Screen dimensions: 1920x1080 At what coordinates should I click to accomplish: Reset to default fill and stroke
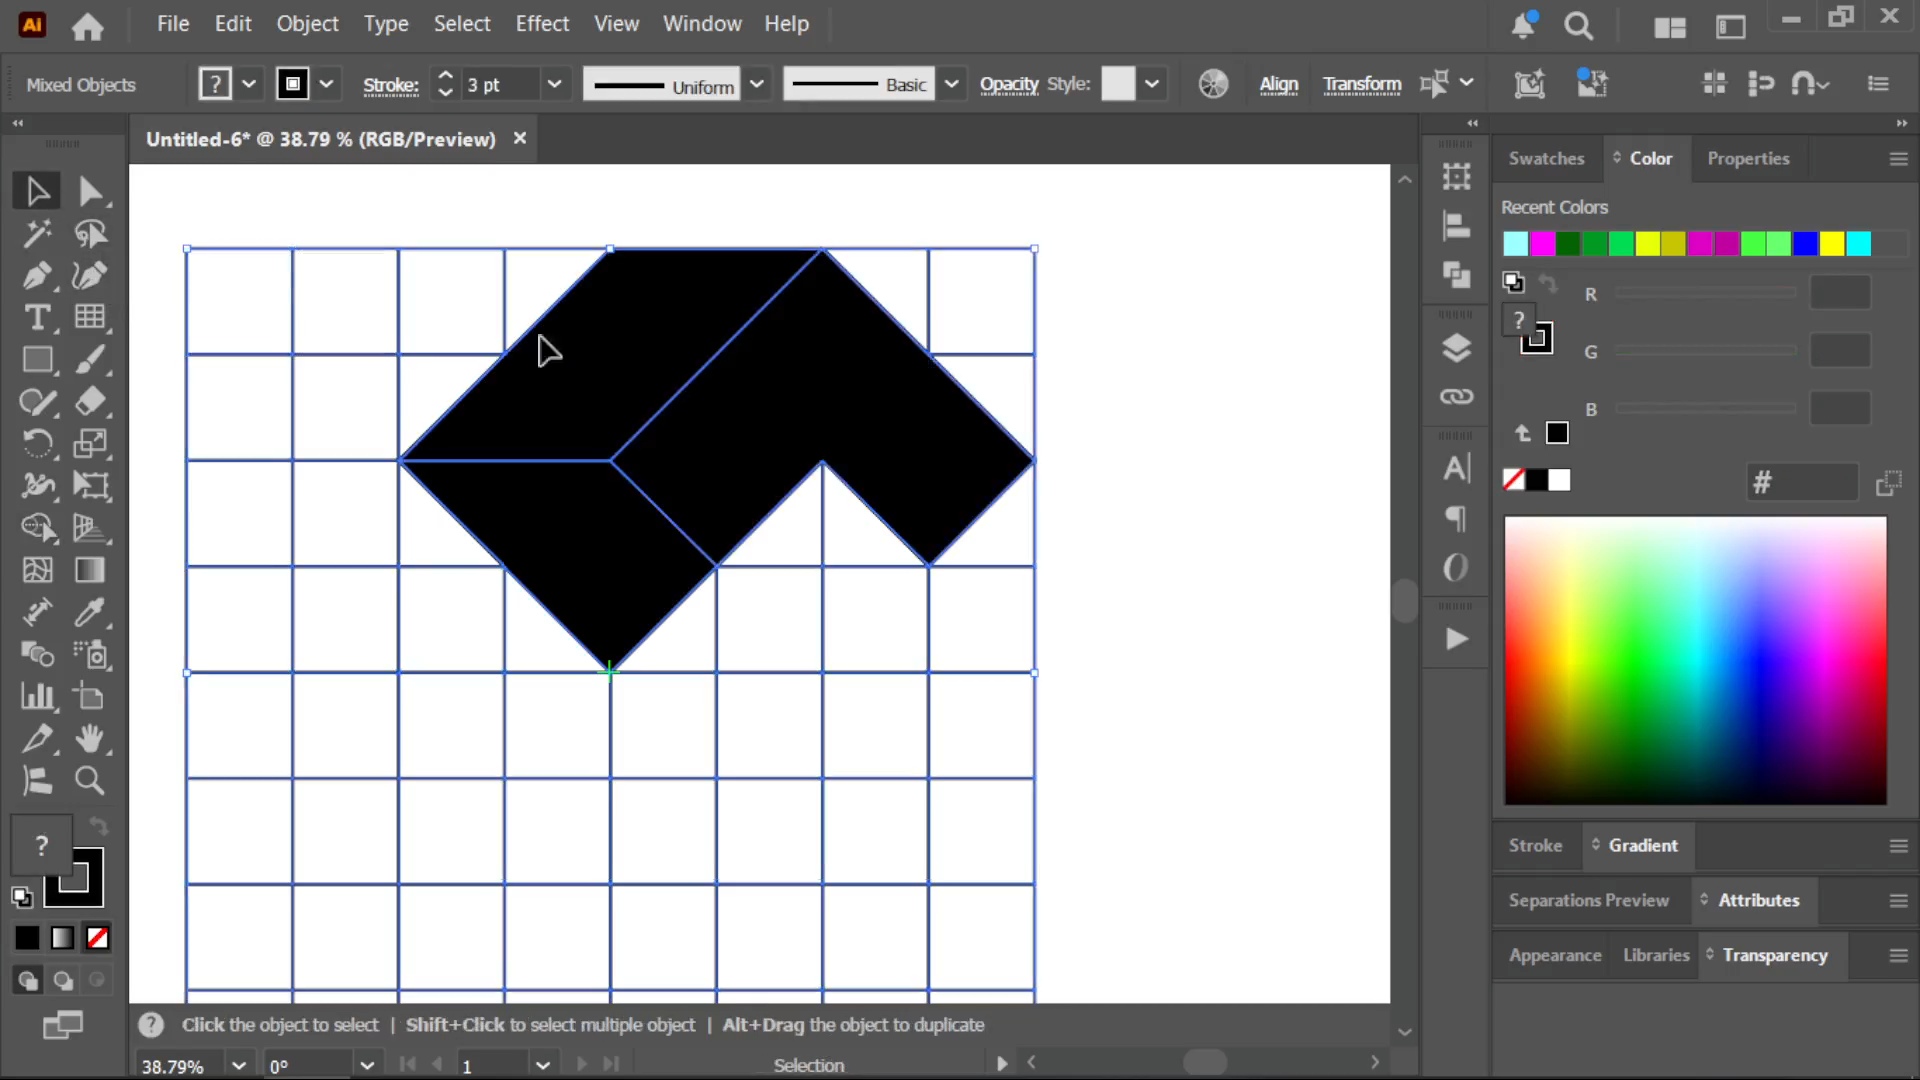(22, 897)
